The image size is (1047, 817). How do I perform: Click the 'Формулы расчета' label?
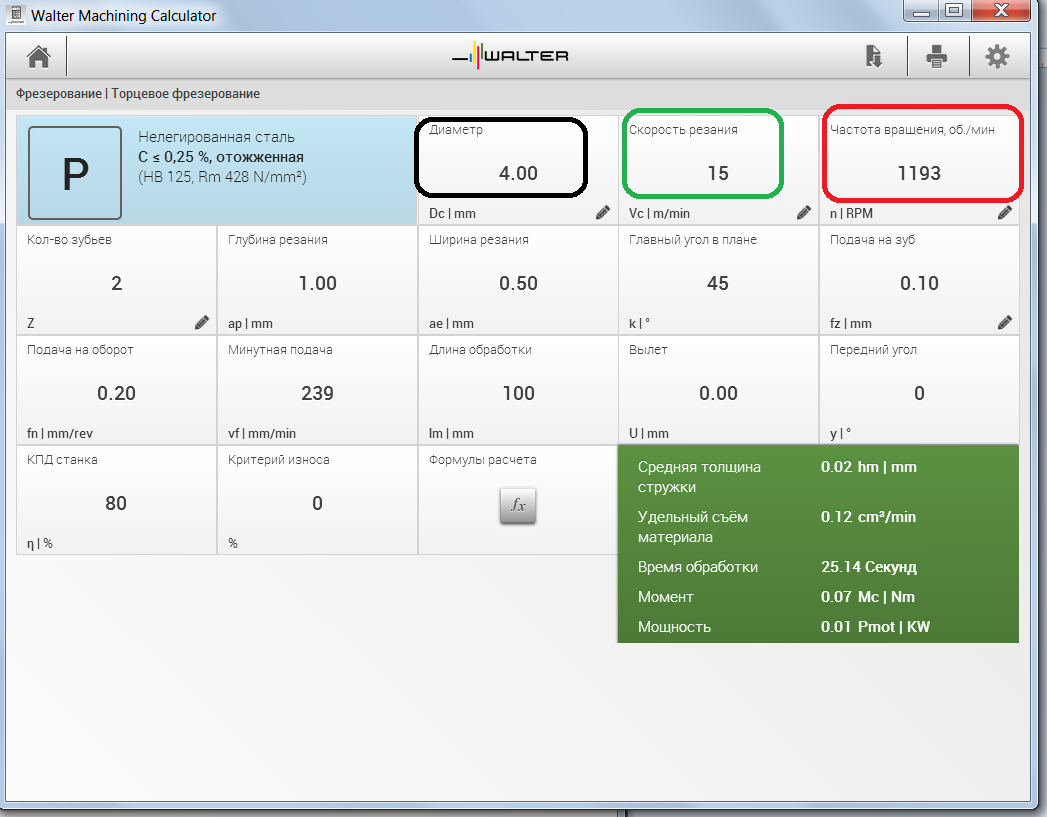coord(483,460)
